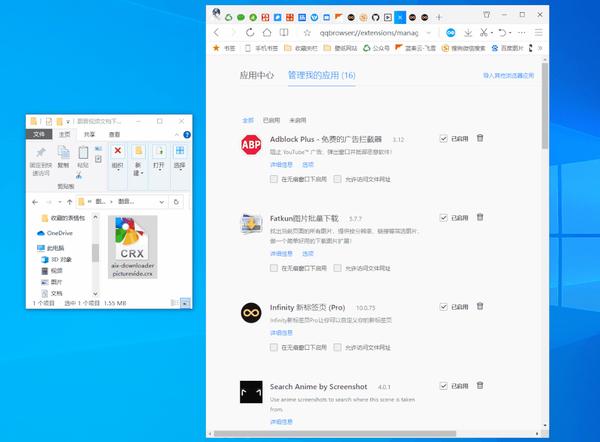Click the 导入其他浏览器应用 link
600x442 pixels.
click(x=509, y=75)
